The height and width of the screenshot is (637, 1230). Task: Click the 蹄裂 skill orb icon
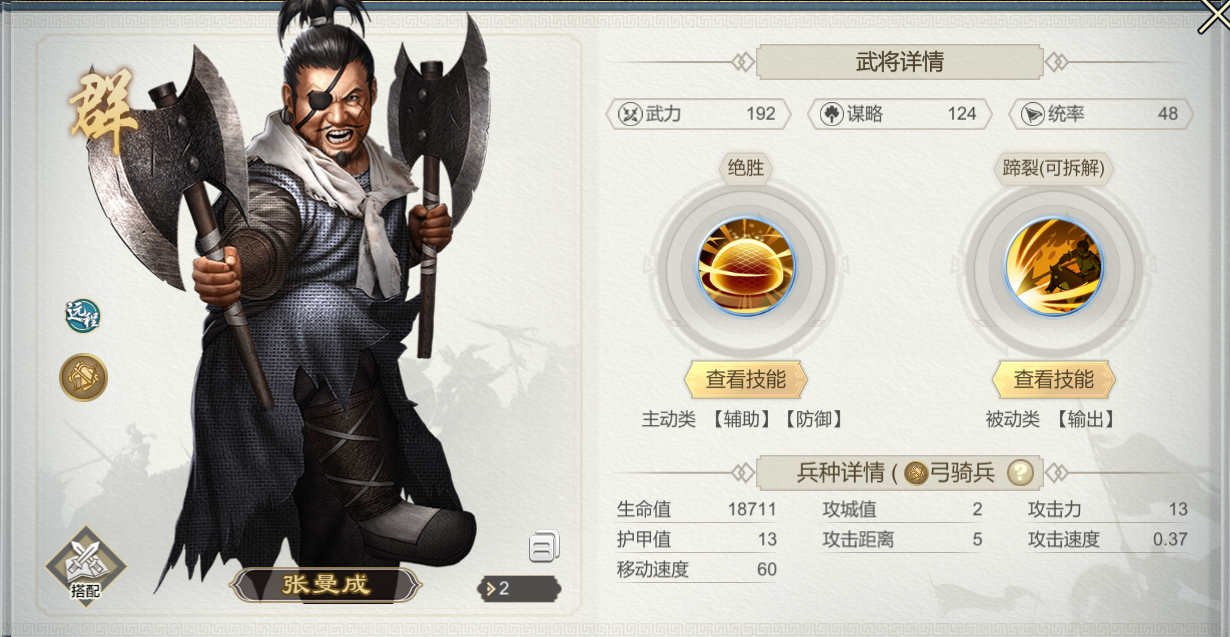point(1054,266)
